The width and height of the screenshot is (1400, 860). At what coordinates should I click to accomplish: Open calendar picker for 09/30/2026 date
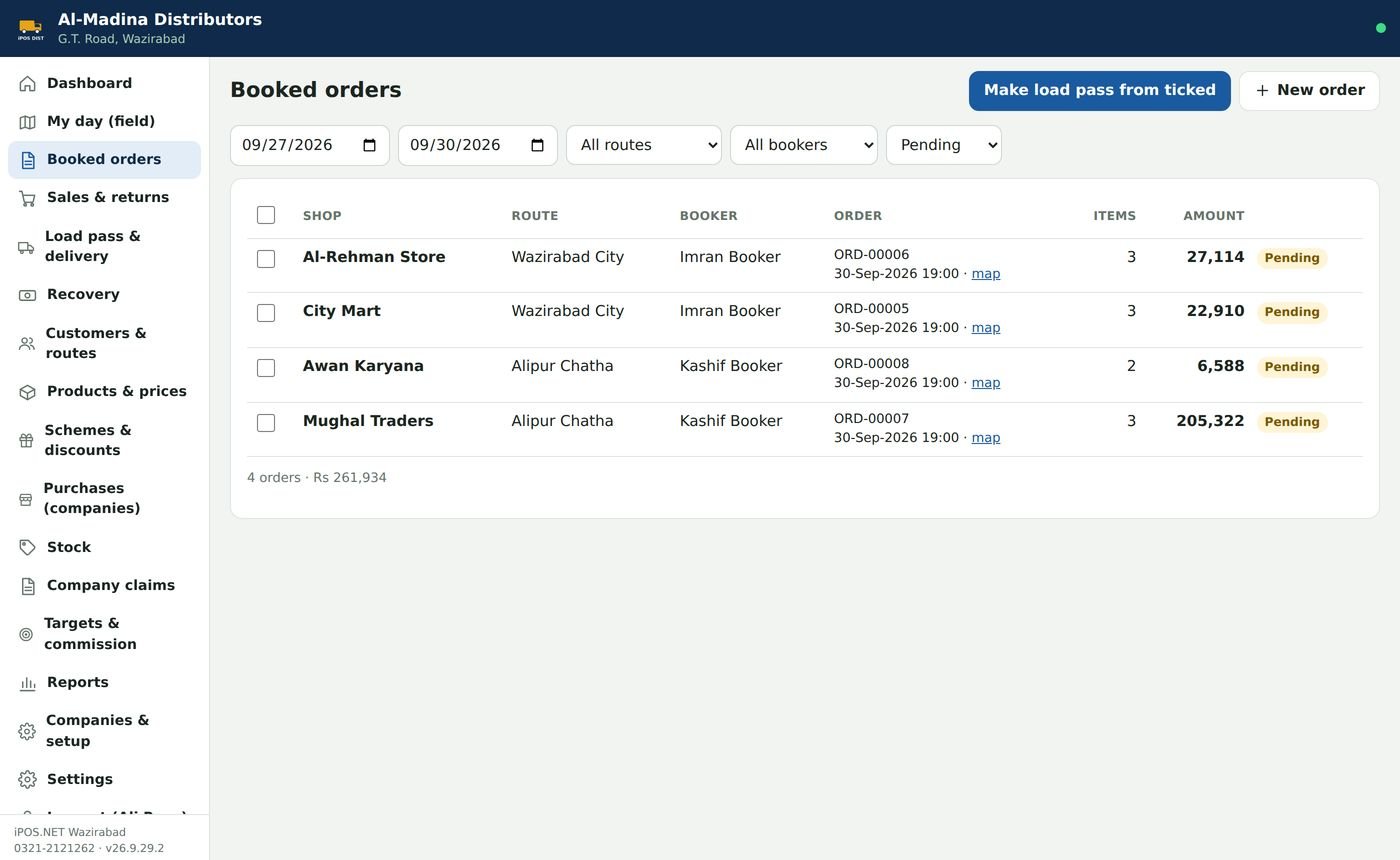click(537, 145)
